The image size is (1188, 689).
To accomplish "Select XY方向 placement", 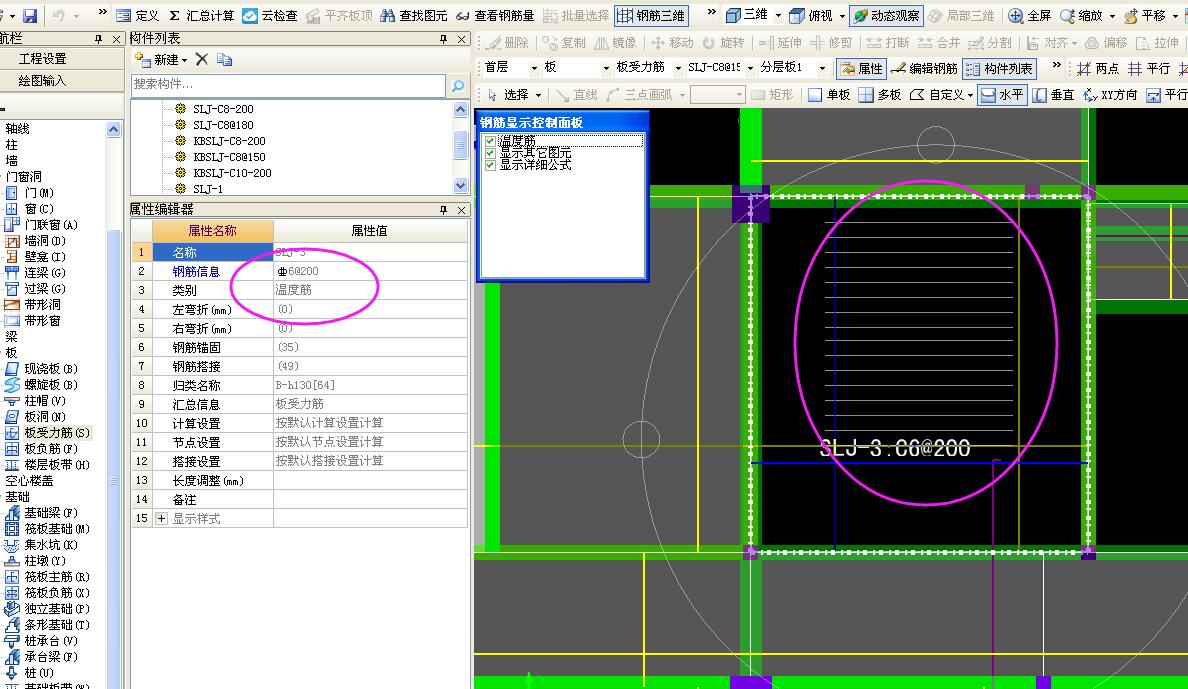I will 1110,95.
